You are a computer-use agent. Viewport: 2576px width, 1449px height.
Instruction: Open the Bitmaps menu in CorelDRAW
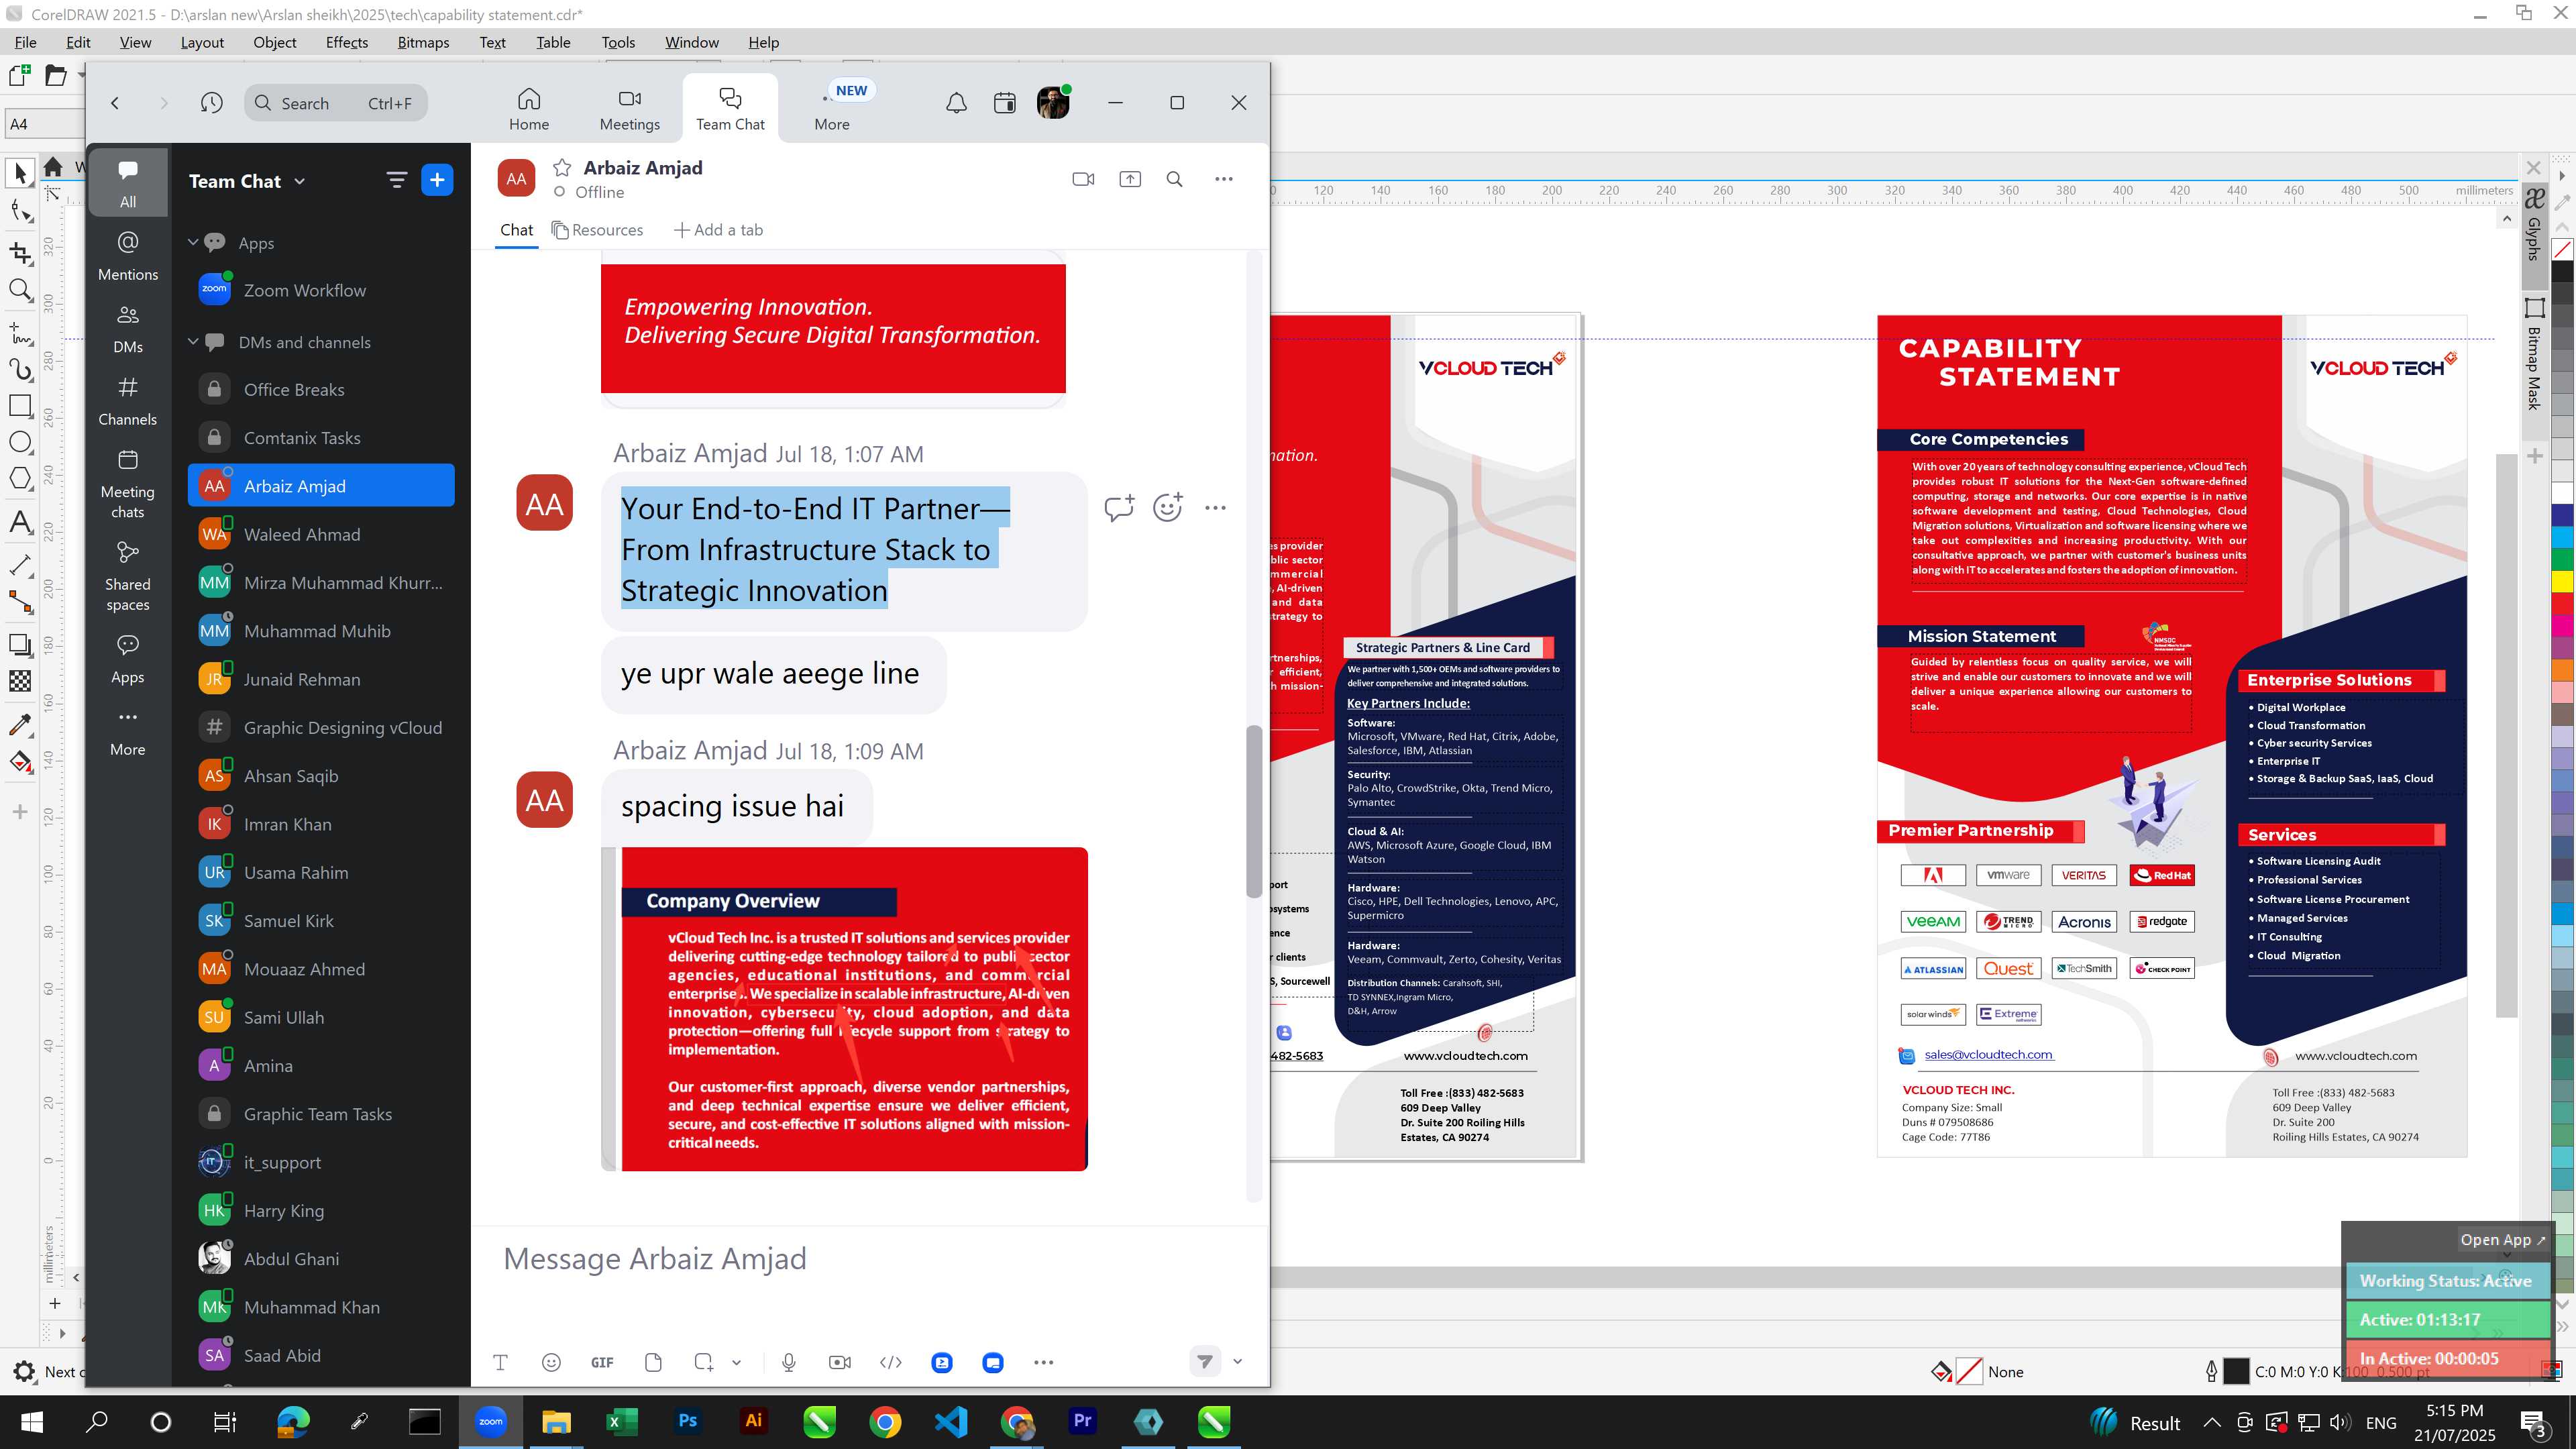[x=423, y=42]
